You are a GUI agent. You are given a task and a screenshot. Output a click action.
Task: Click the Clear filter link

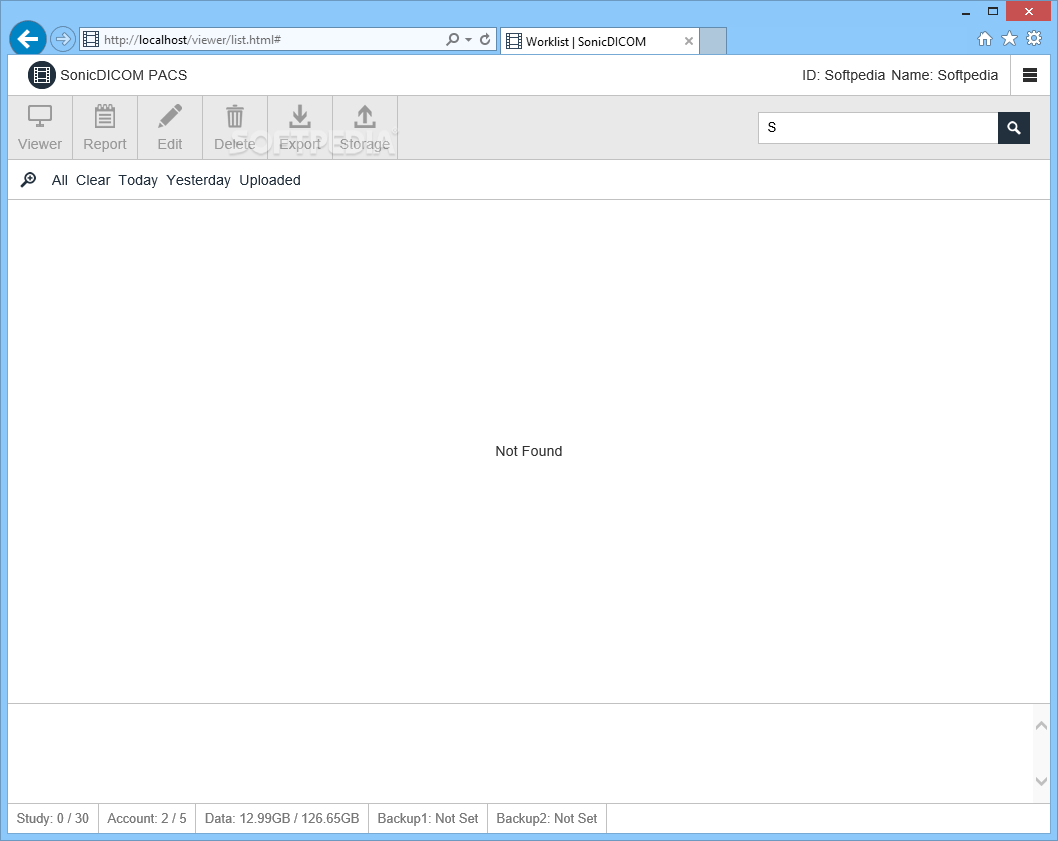(93, 180)
